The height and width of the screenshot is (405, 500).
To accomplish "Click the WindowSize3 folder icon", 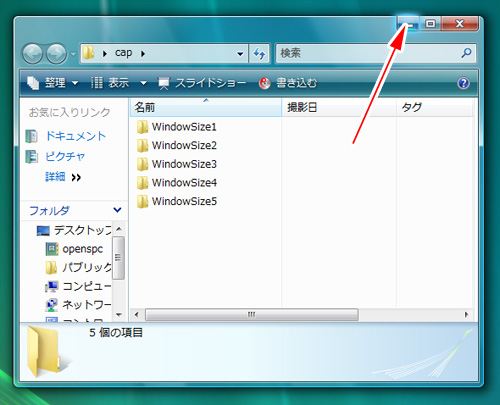I will pyautogui.click(x=142, y=164).
